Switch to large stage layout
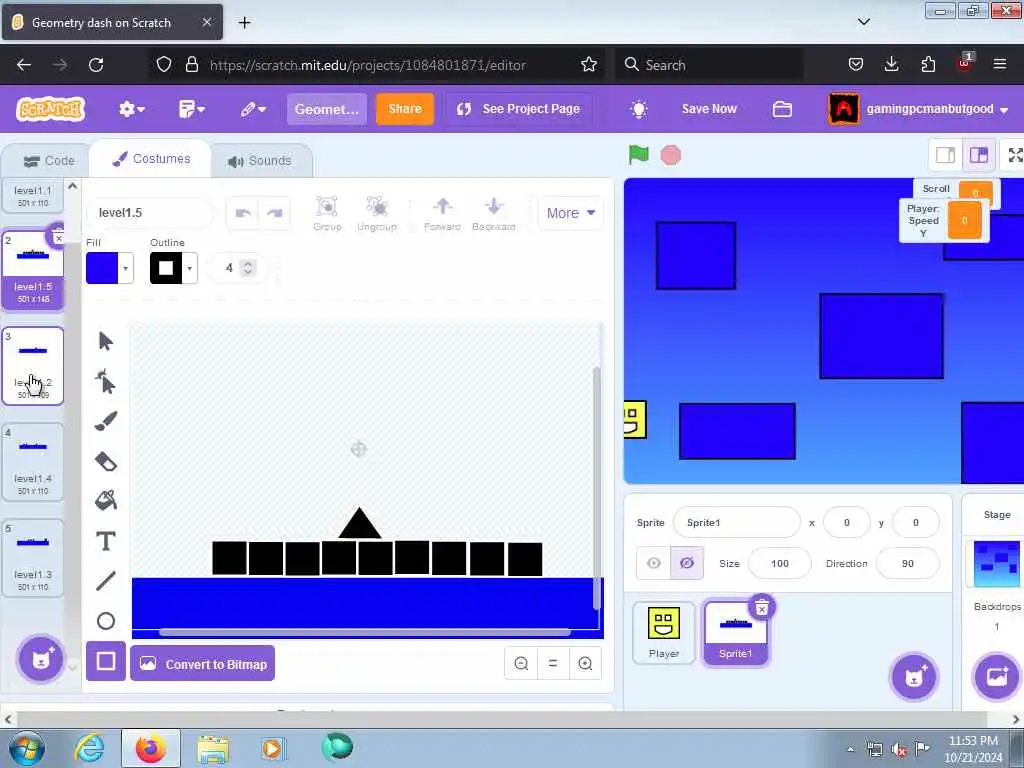The height and width of the screenshot is (768, 1024). pyautogui.click(x=978, y=155)
